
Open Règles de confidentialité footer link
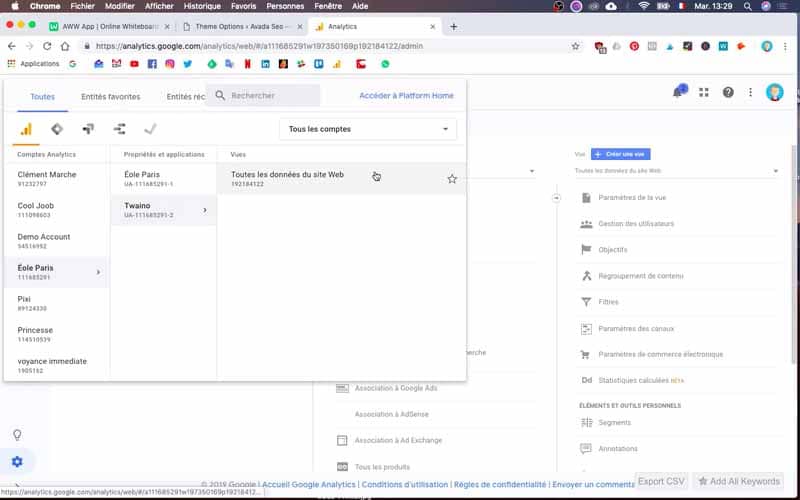(x=500, y=484)
